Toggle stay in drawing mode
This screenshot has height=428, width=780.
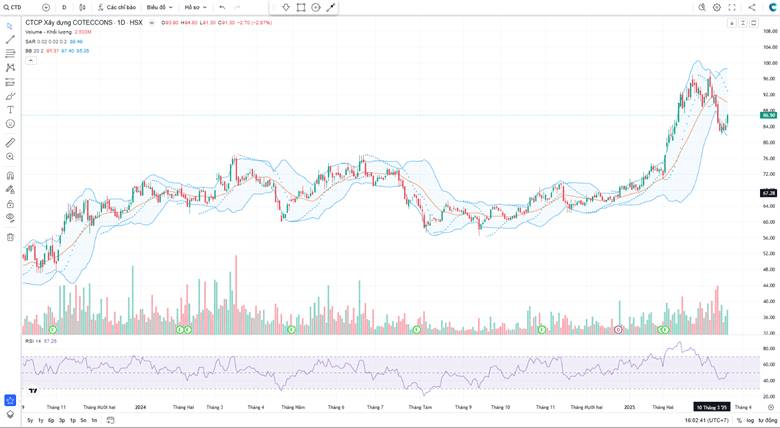pos(10,190)
